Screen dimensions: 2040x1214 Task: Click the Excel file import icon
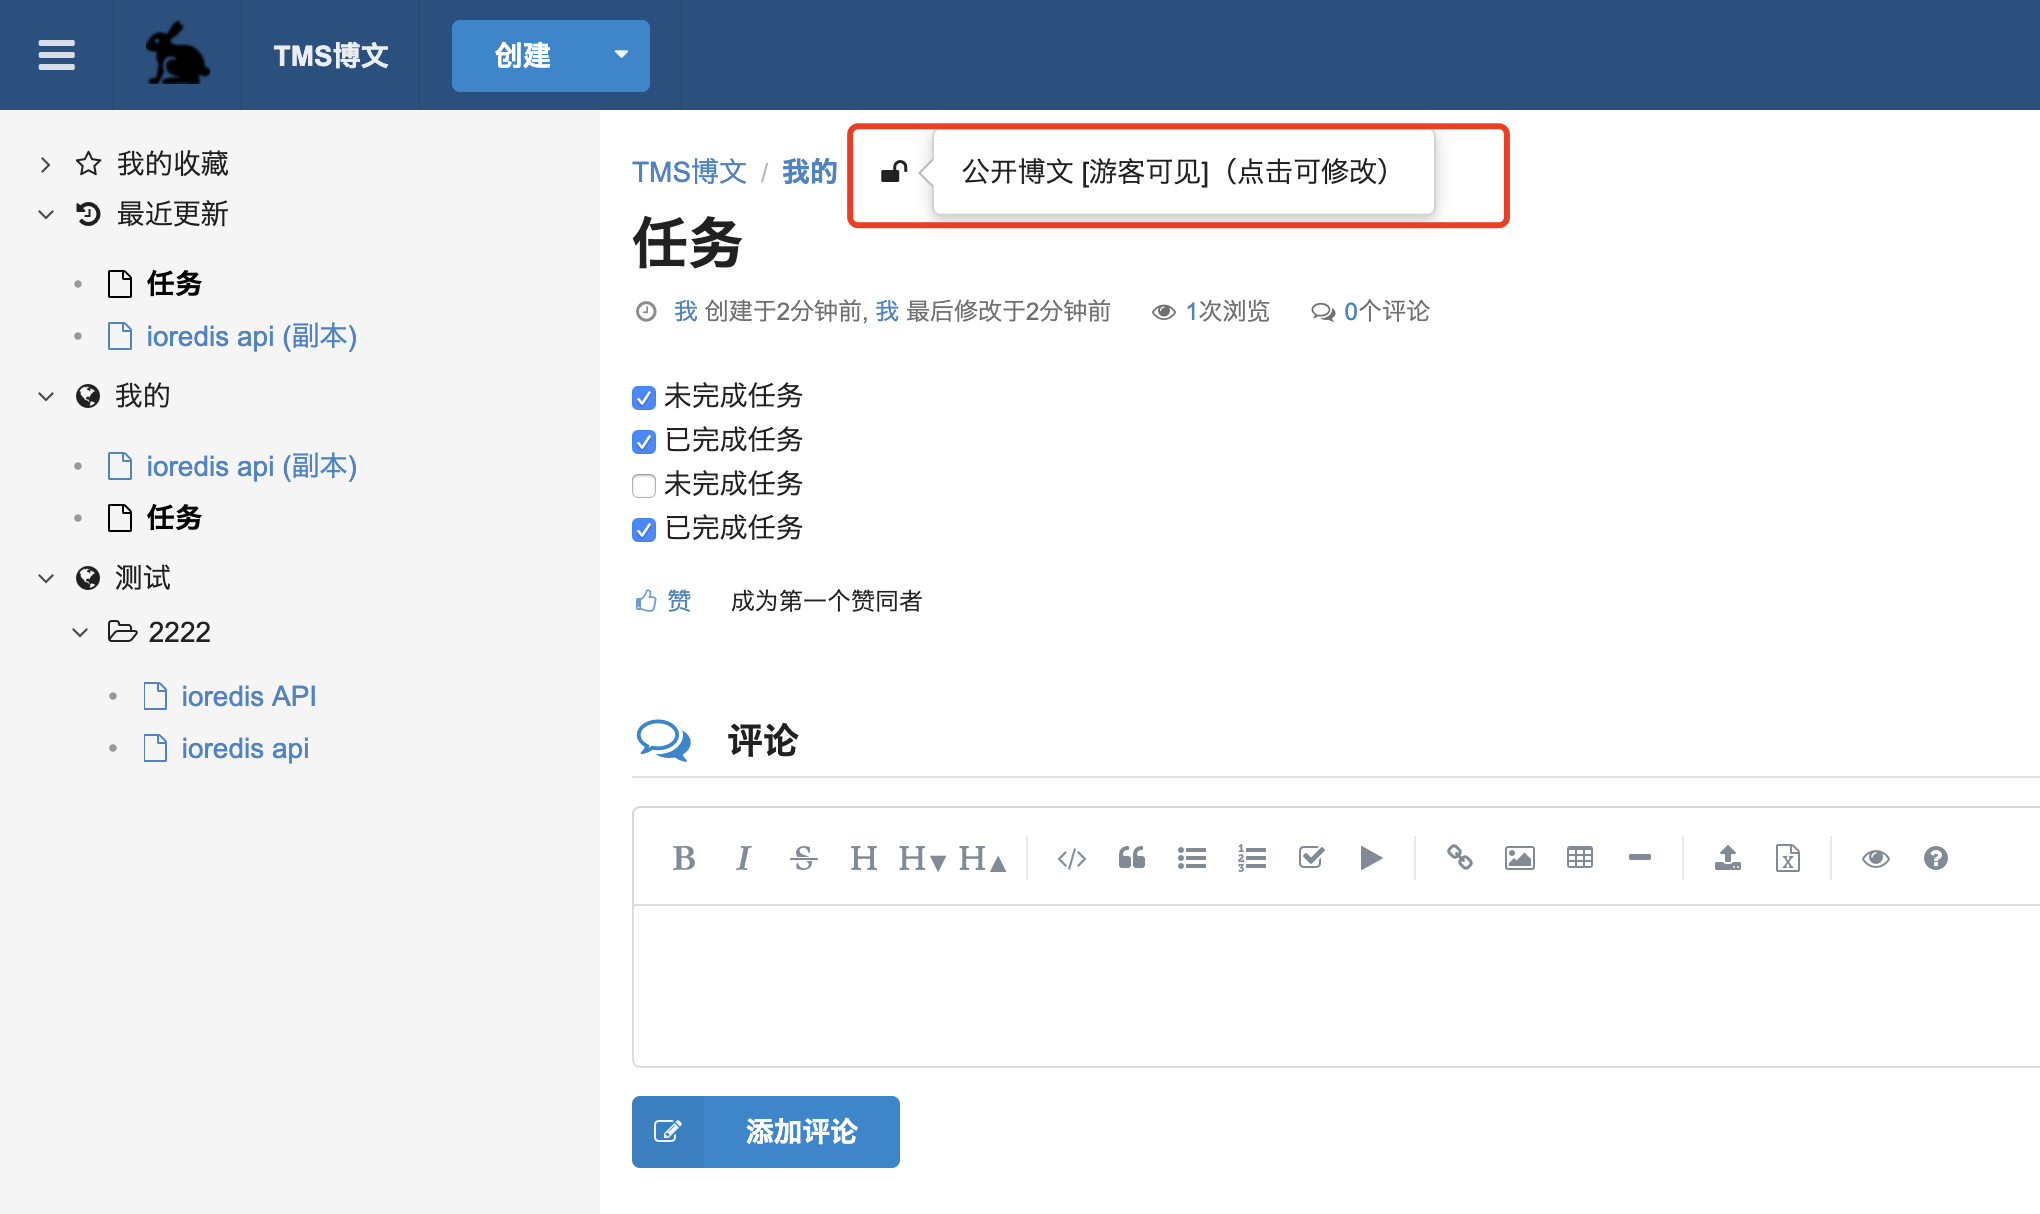(x=1788, y=858)
